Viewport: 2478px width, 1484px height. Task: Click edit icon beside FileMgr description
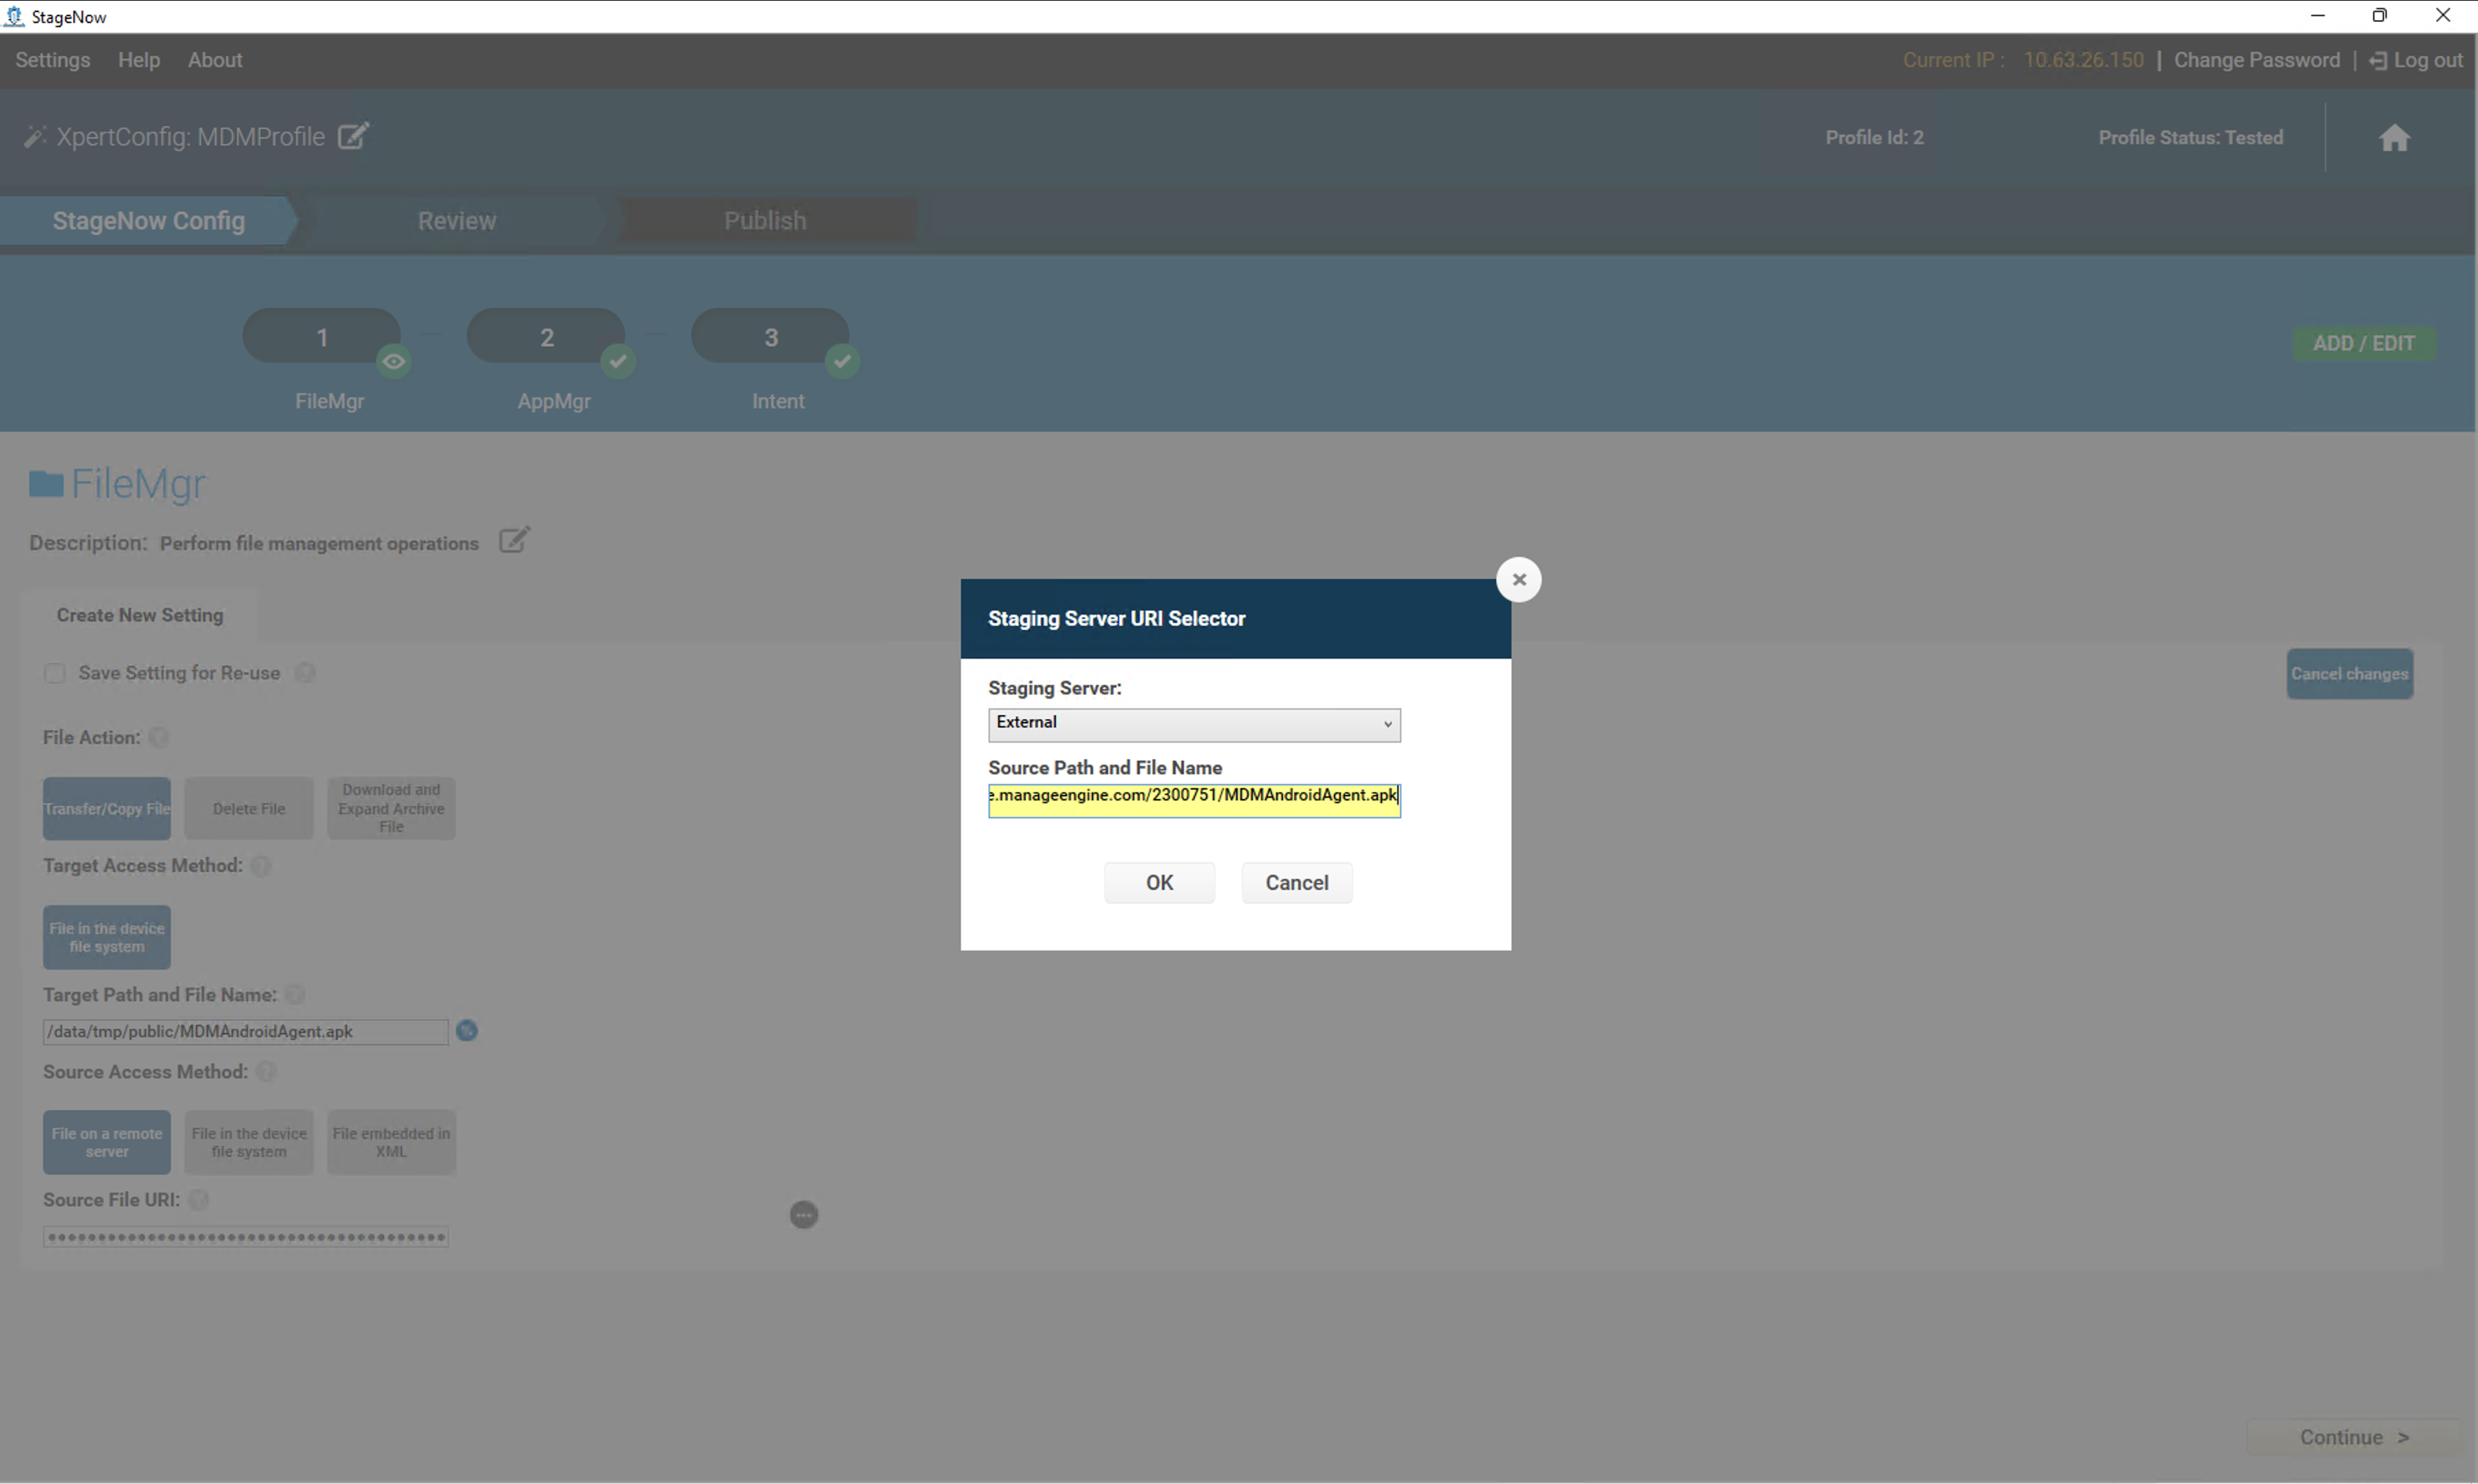(x=514, y=541)
